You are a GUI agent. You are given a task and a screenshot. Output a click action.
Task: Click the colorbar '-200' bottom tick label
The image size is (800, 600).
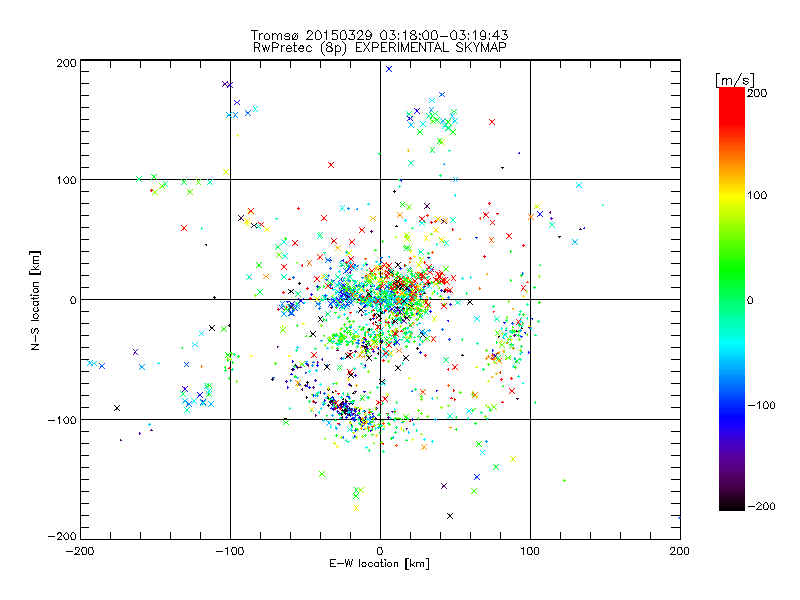pyautogui.click(x=761, y=506)
